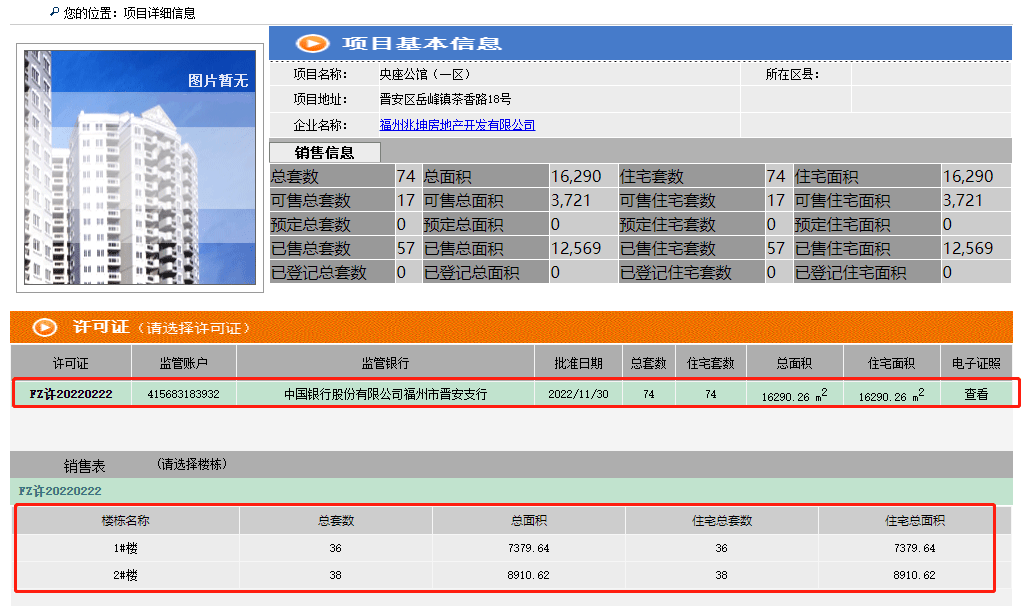This screenshot has height=606, width=1021.
Task: Click the 监管账户 column header
Action: point(184,363)
